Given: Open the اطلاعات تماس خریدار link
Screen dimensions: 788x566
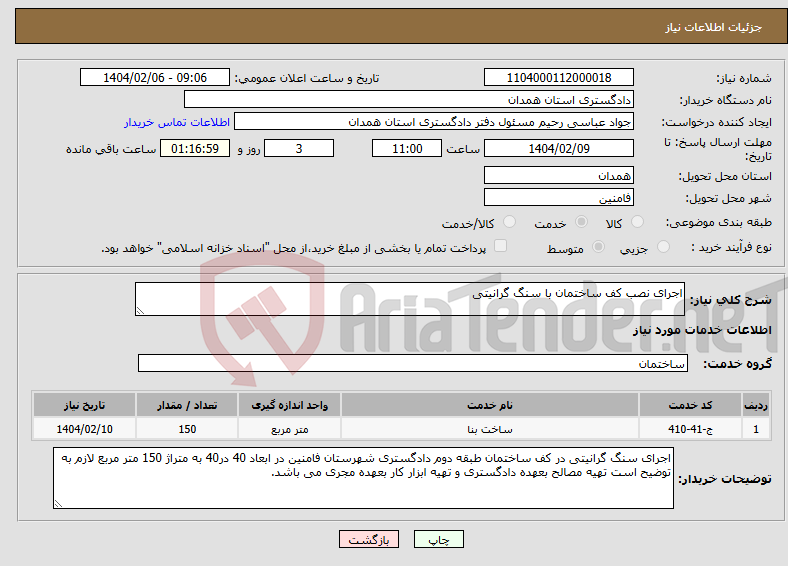Looking at the screenshot, I should [177, 122].
